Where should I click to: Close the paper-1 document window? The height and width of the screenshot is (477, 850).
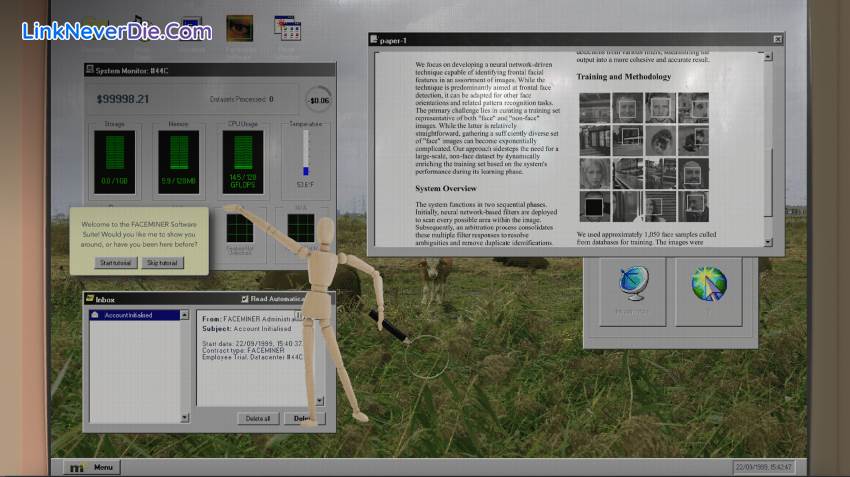[777, 39]
